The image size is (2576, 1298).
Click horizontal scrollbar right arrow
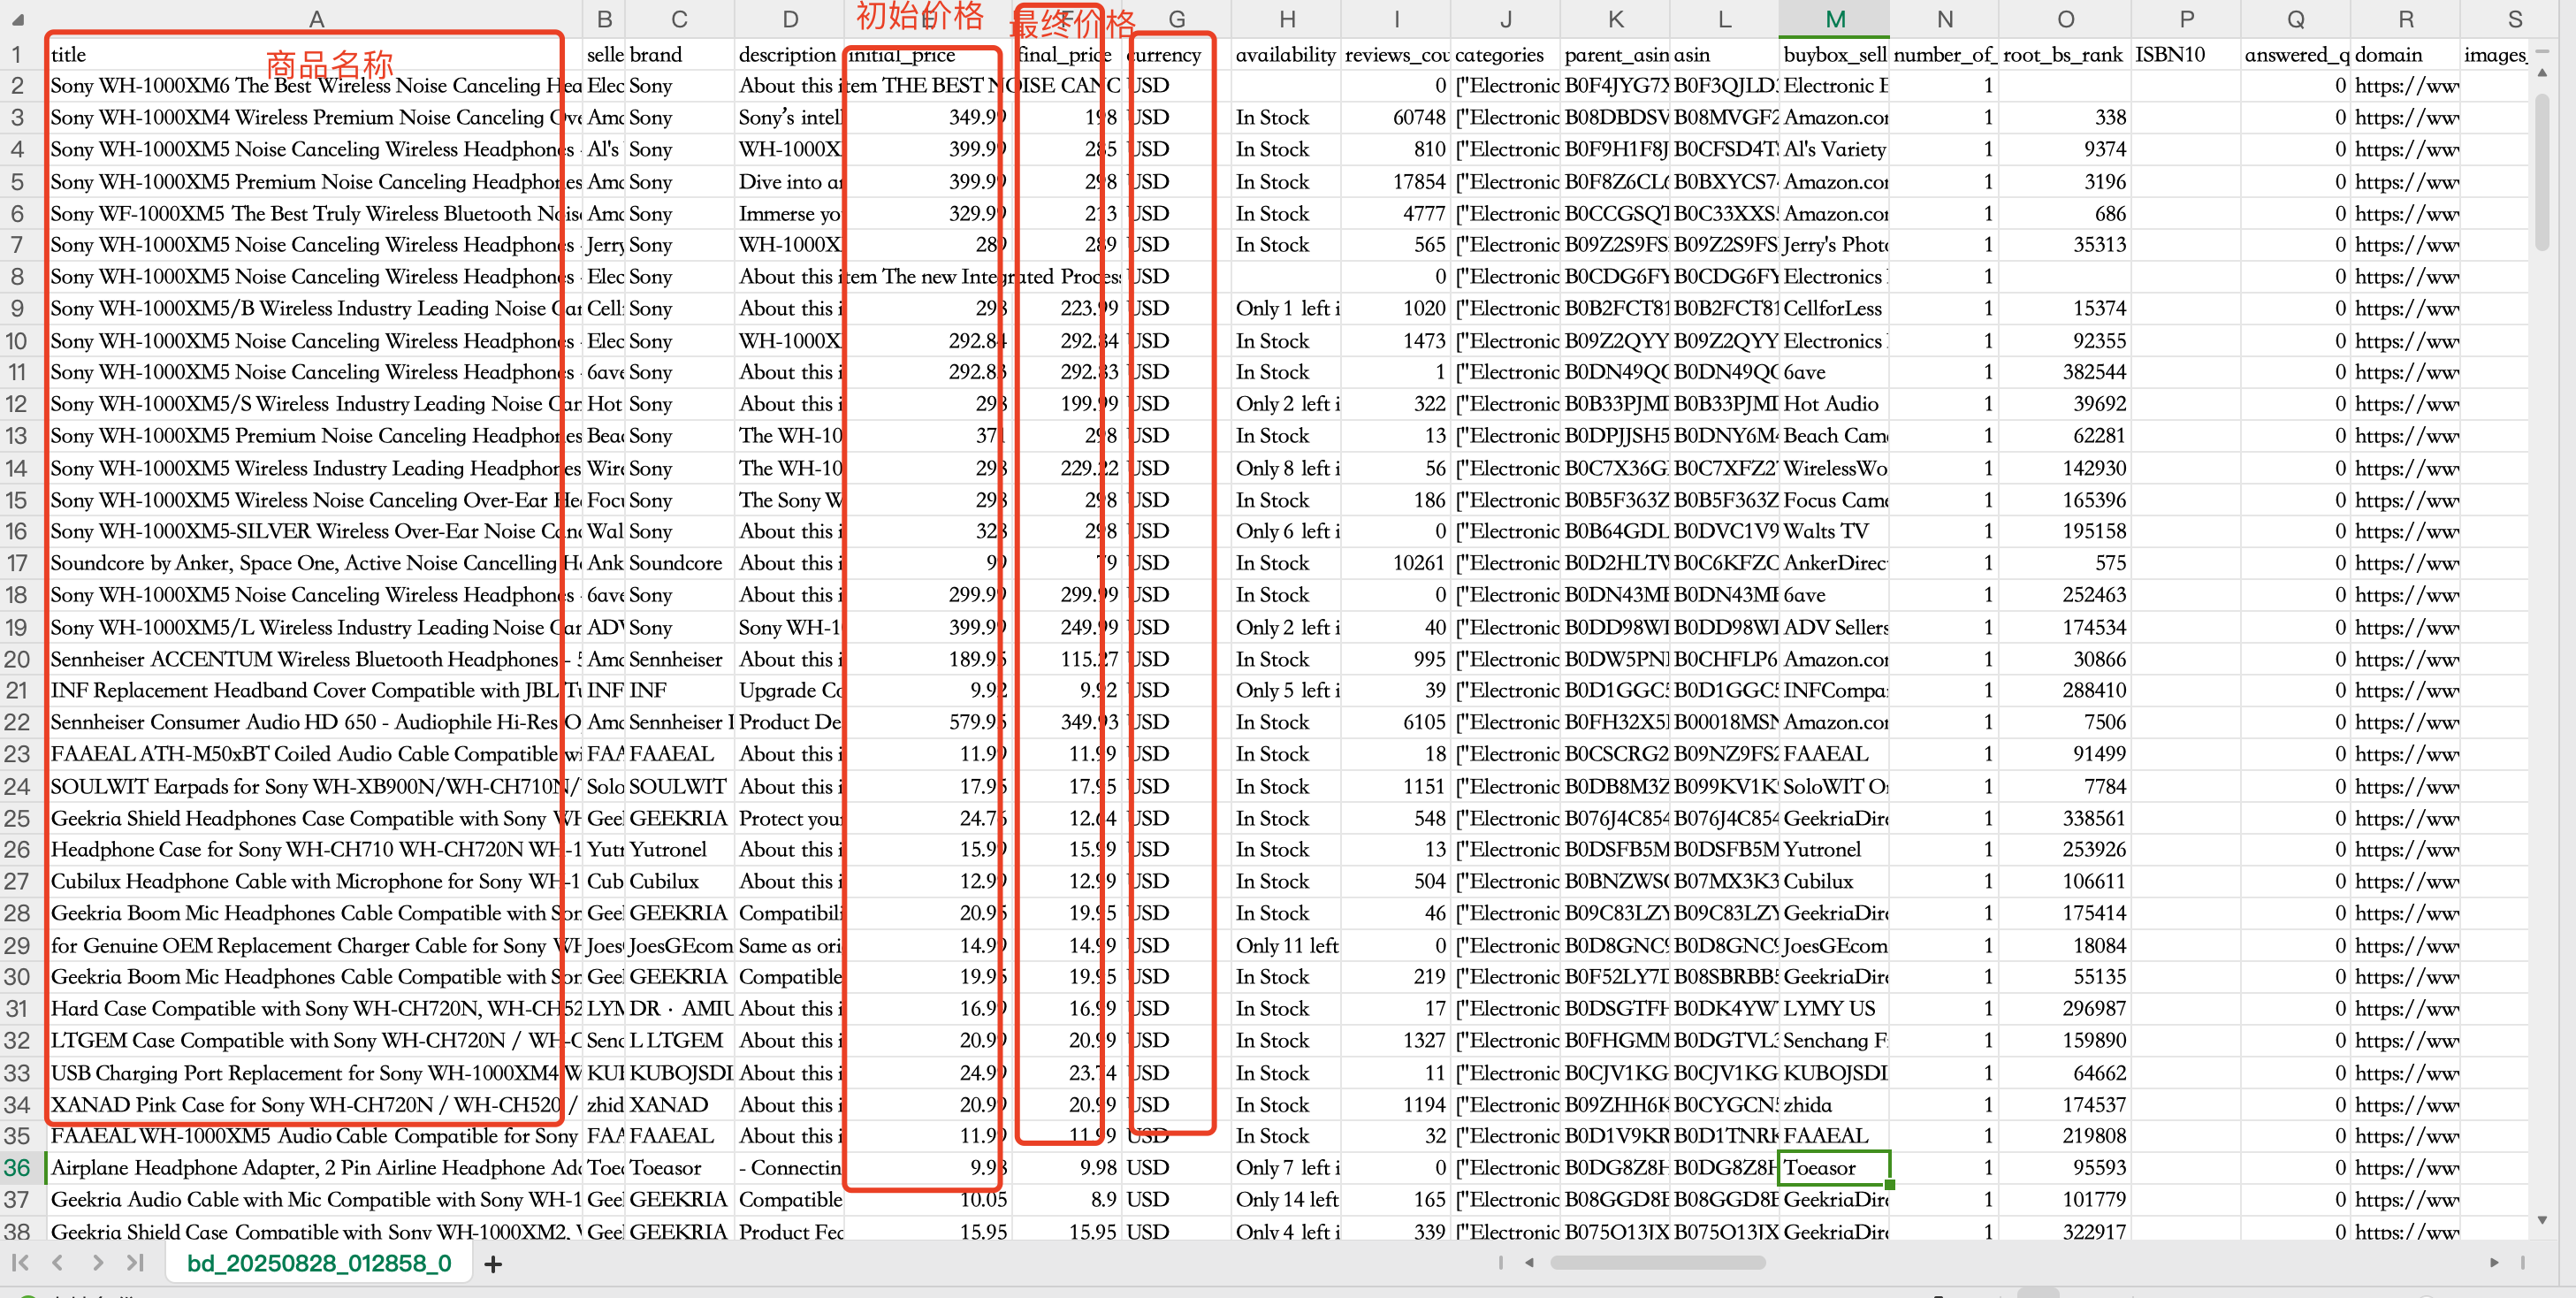pyautogui.click(x=2494, y=1263)
